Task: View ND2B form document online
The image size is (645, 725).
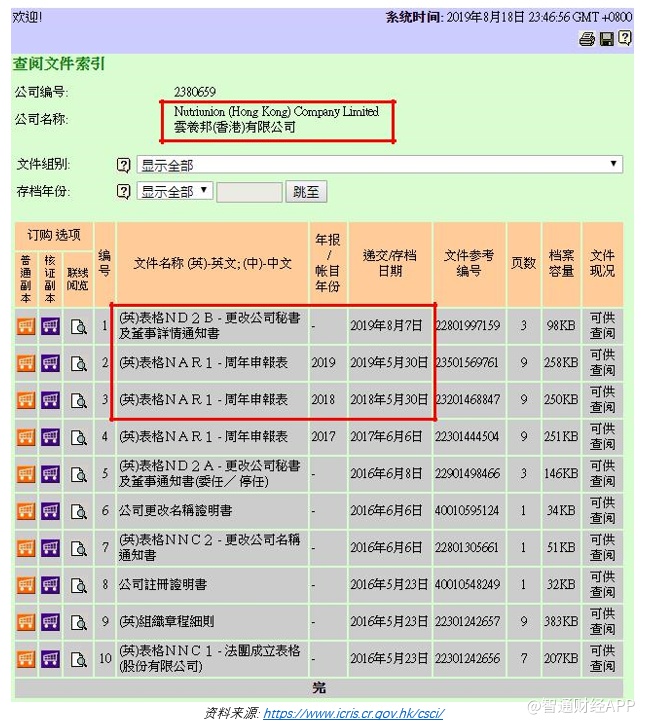Action: [x=79, y=326]
